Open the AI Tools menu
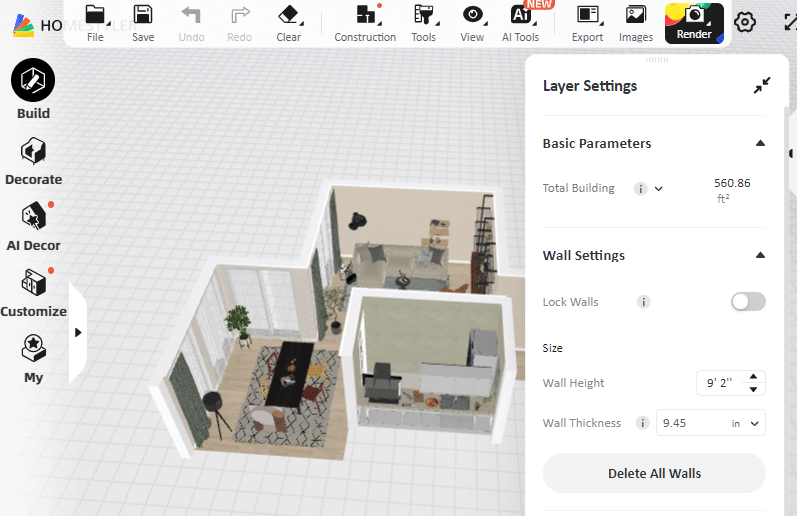This screenshot has height=516, width=797. pyautogui.click(x=520, y=22)
